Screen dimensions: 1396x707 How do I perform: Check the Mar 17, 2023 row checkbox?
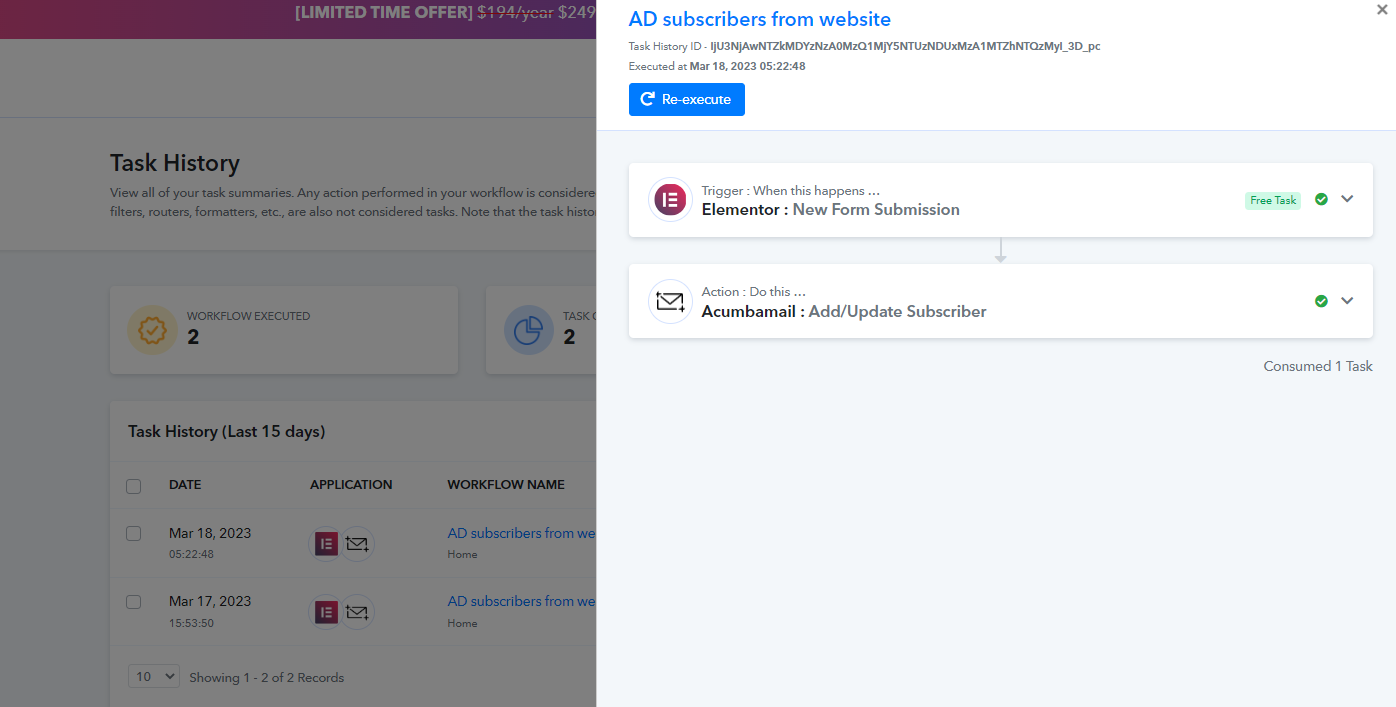point(133,602)
